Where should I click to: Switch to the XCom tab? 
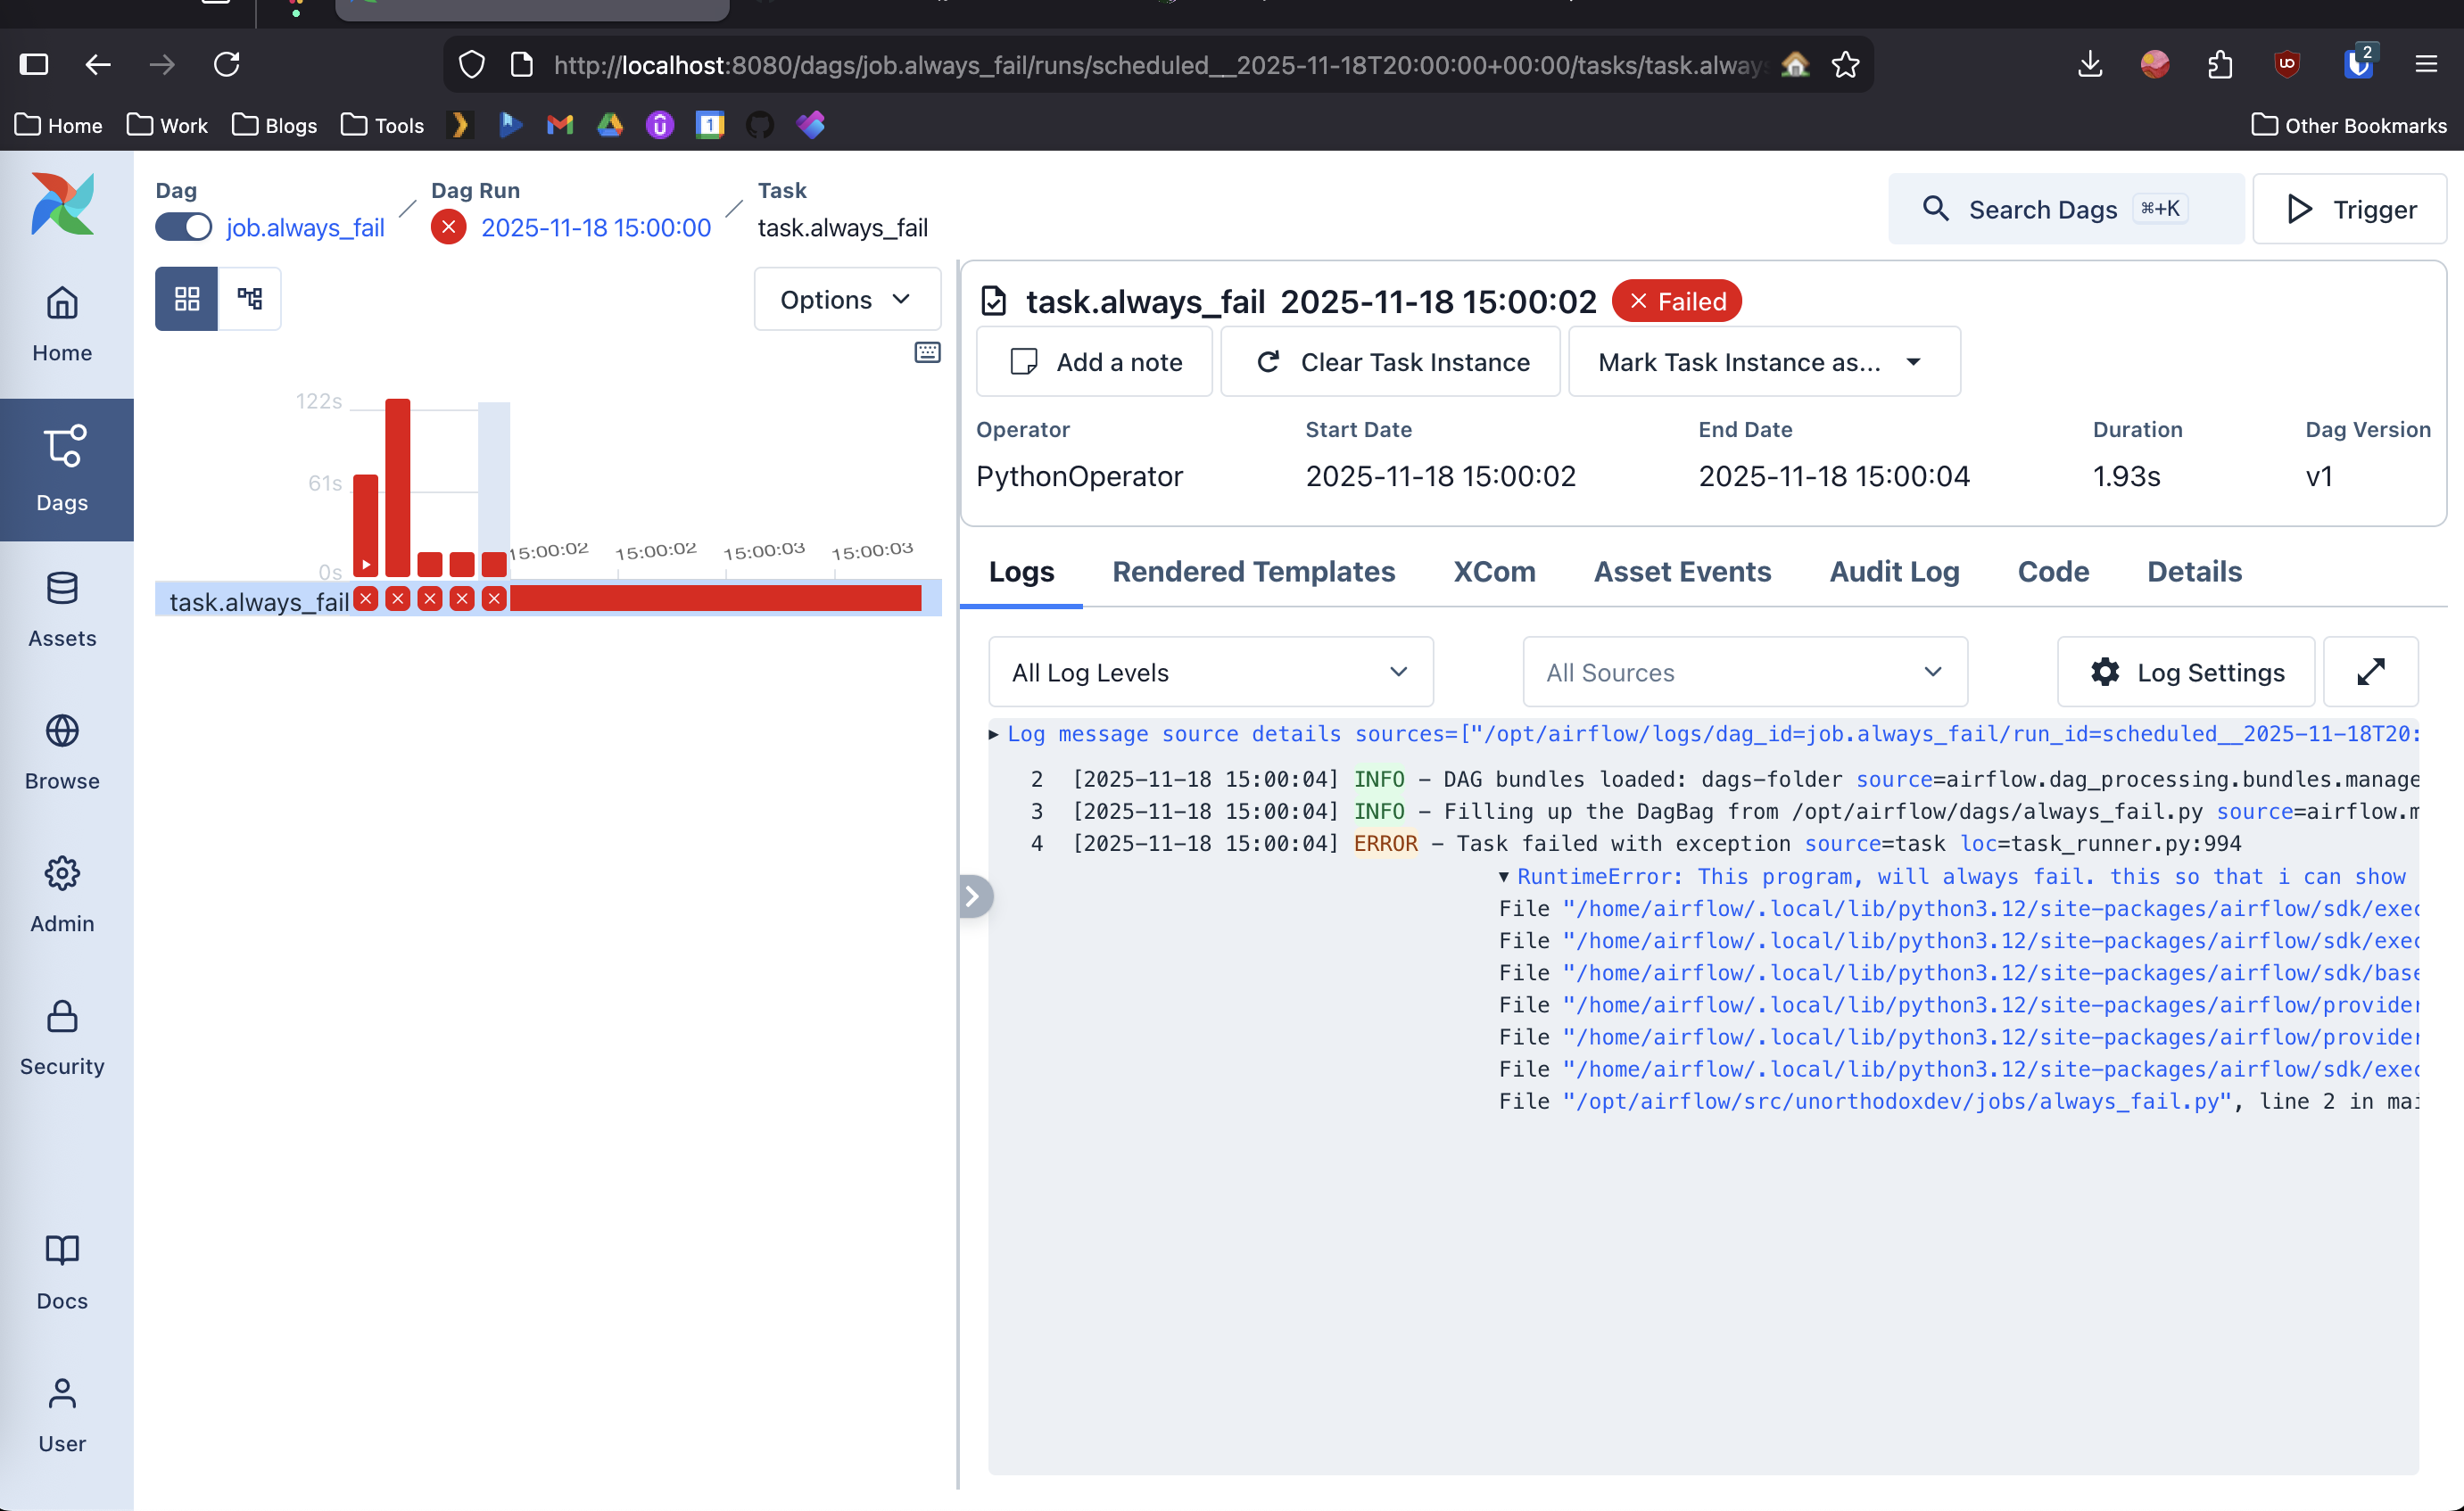1494,571
